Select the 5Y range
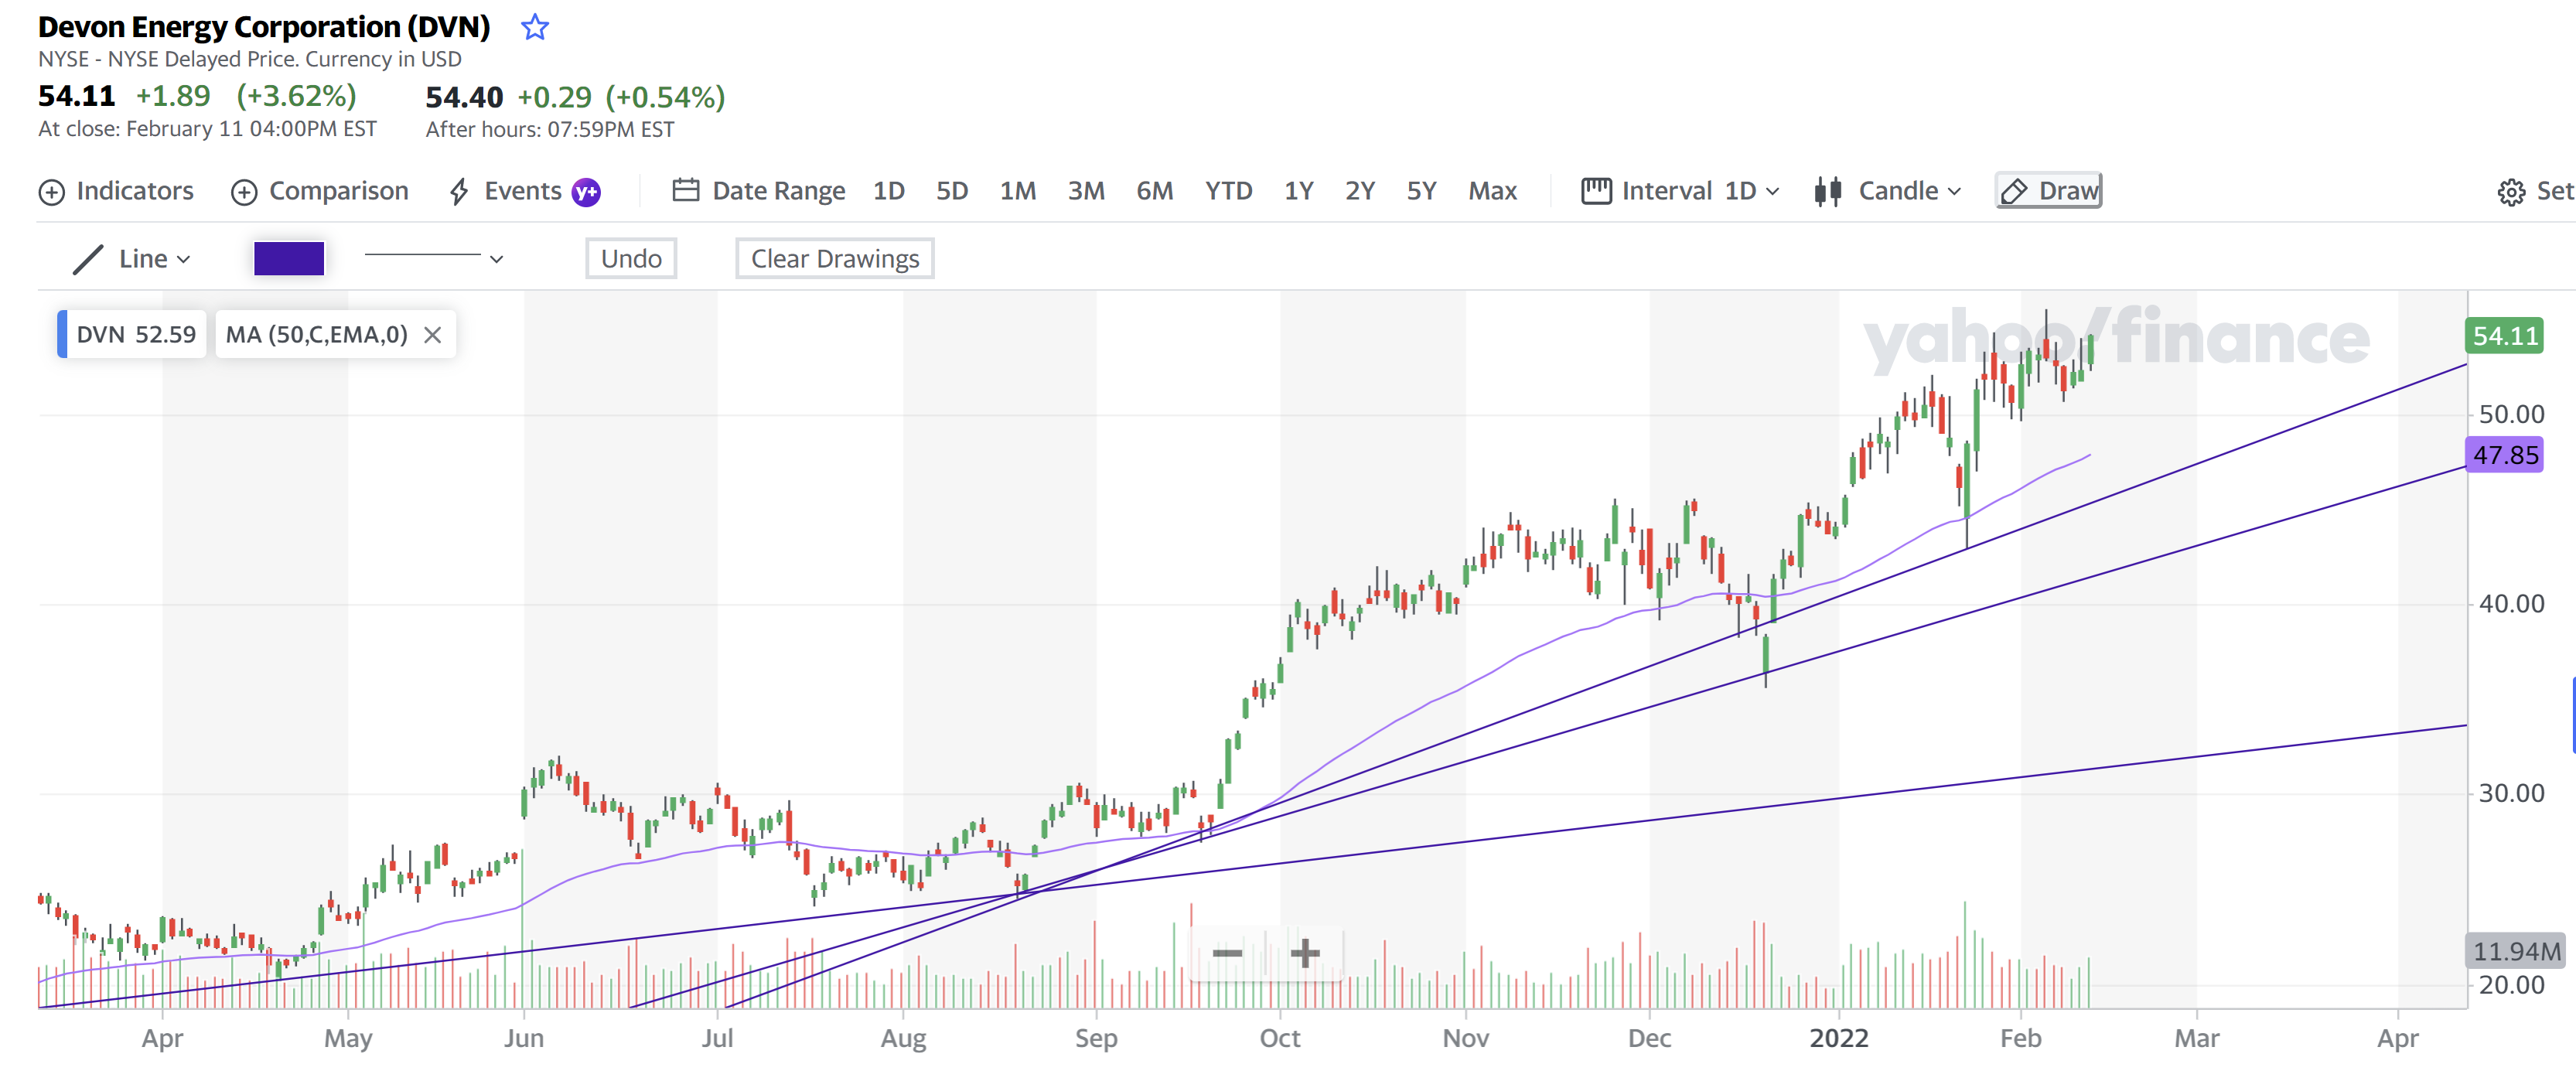The height and width of the screenshot is (1088, 2576). coord(1421,191)
